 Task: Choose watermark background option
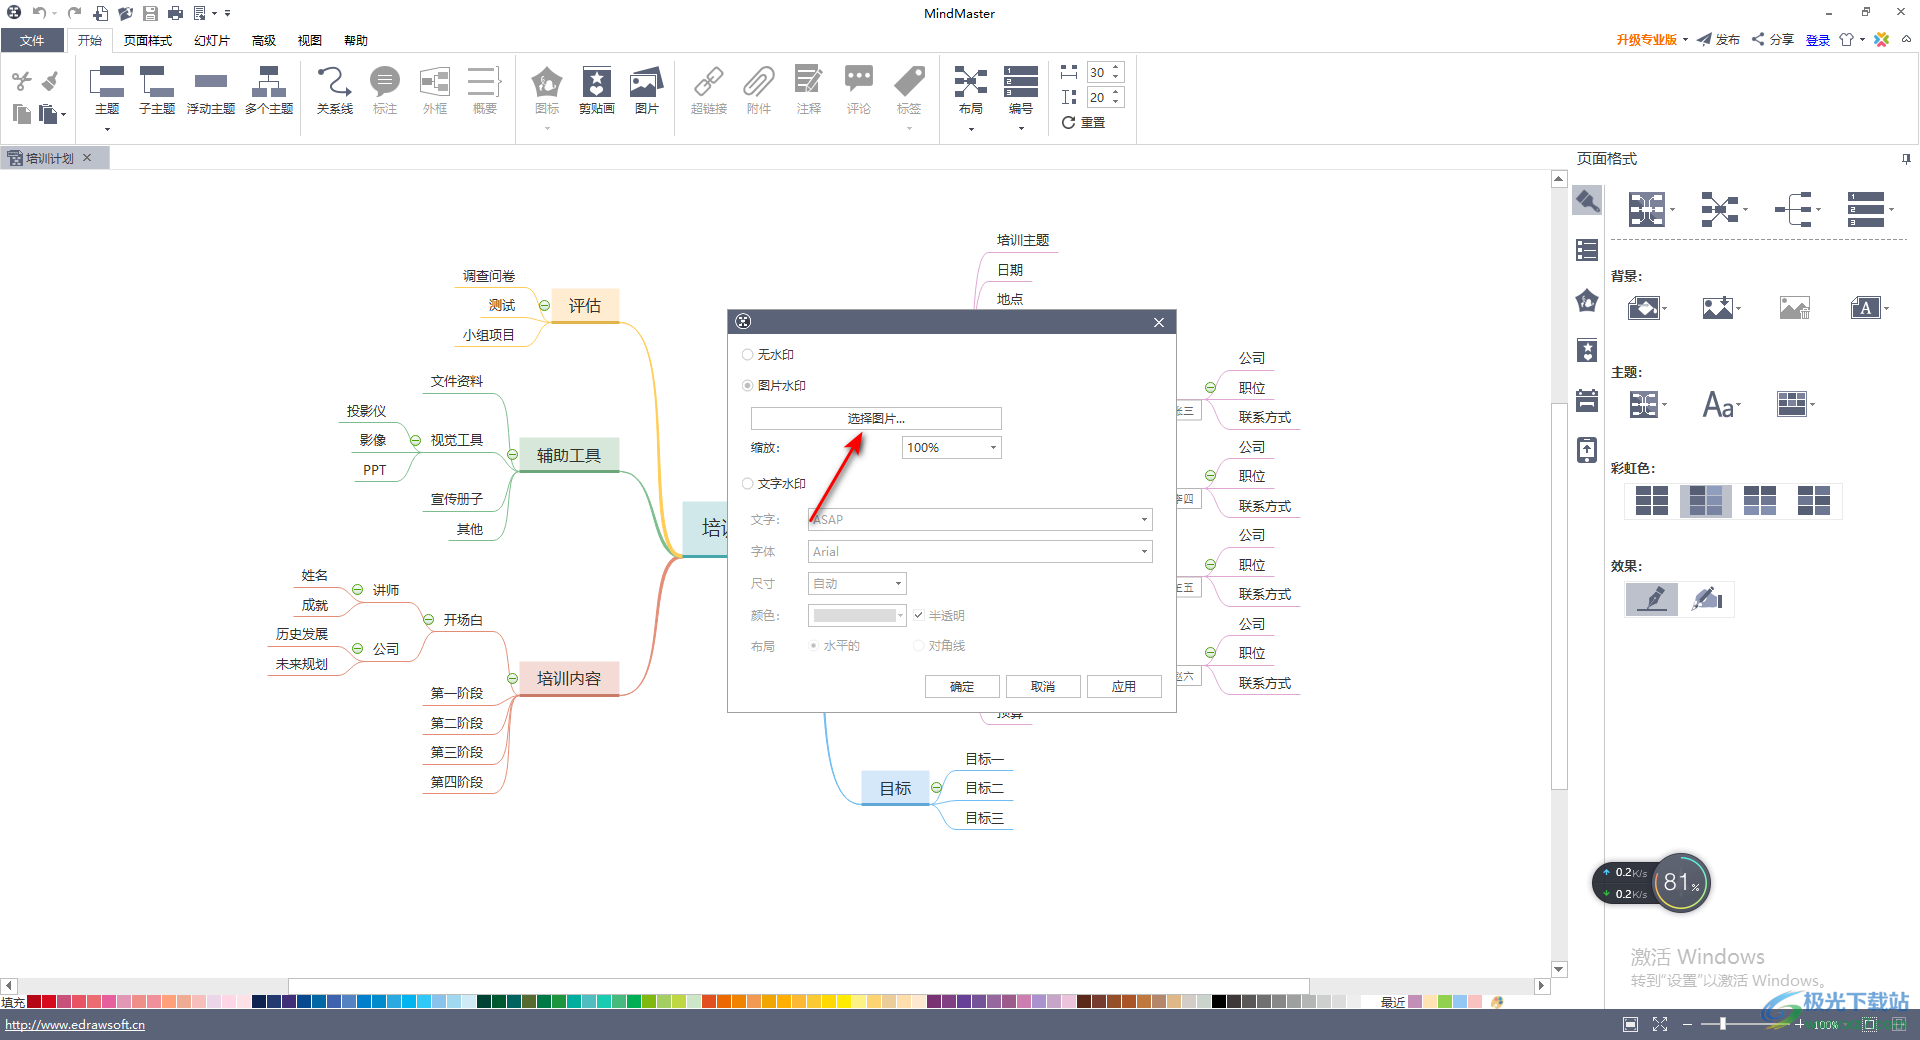[1866, 308]
